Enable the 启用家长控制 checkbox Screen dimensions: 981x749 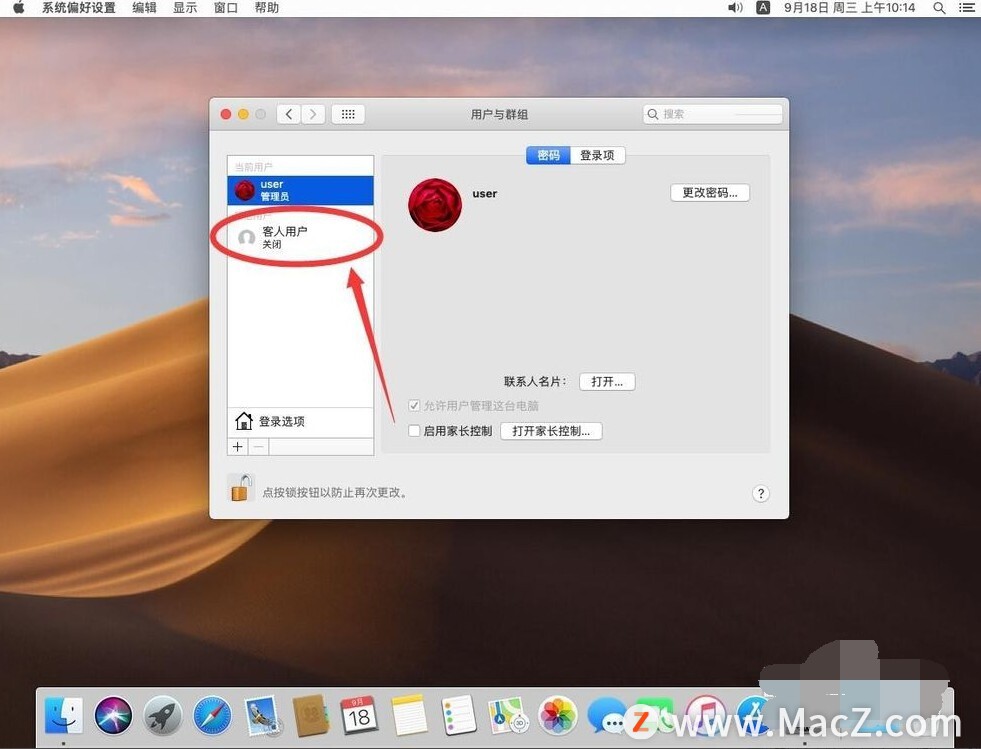point(414,431)
